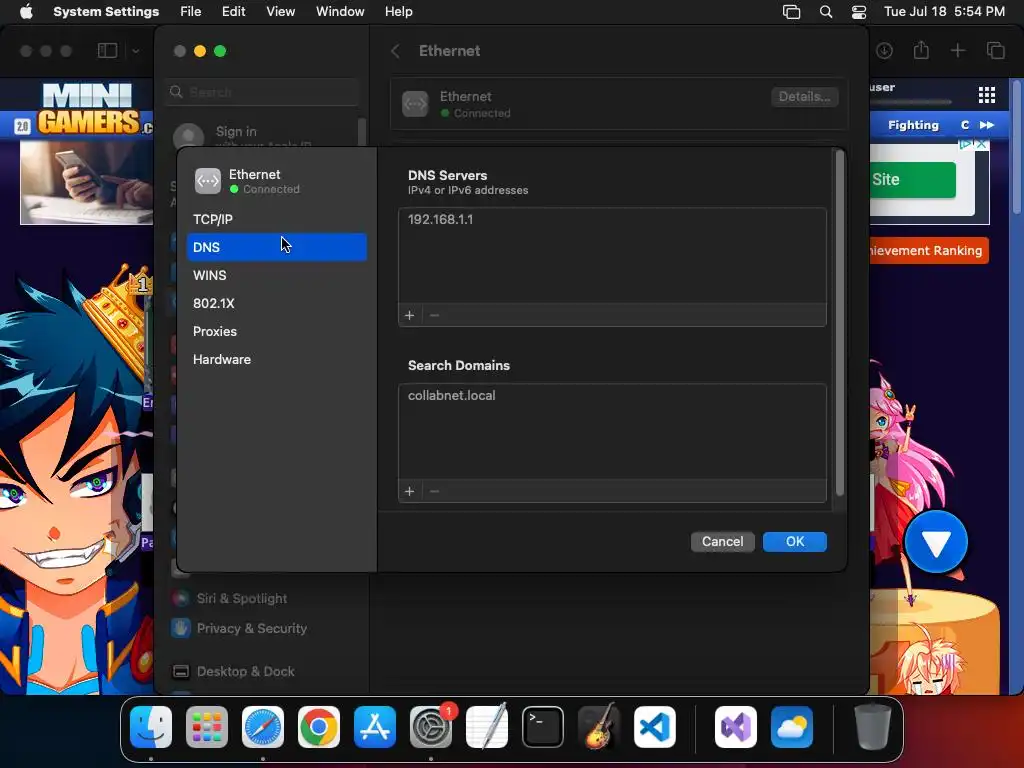
Task: Open Spotlight search in menu bar
Action: tap(826, 12)
